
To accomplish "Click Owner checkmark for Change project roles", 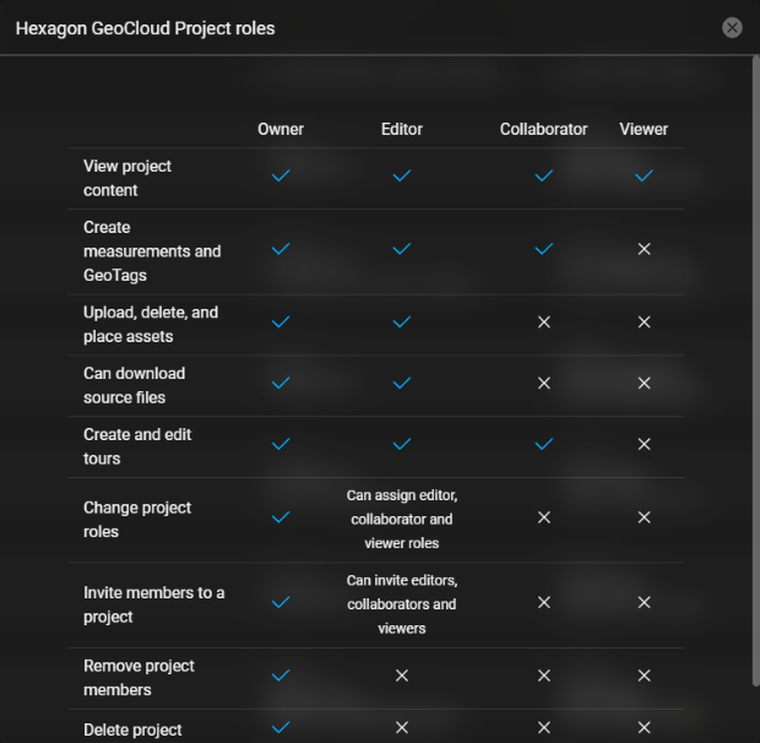I will pos(281,517).
